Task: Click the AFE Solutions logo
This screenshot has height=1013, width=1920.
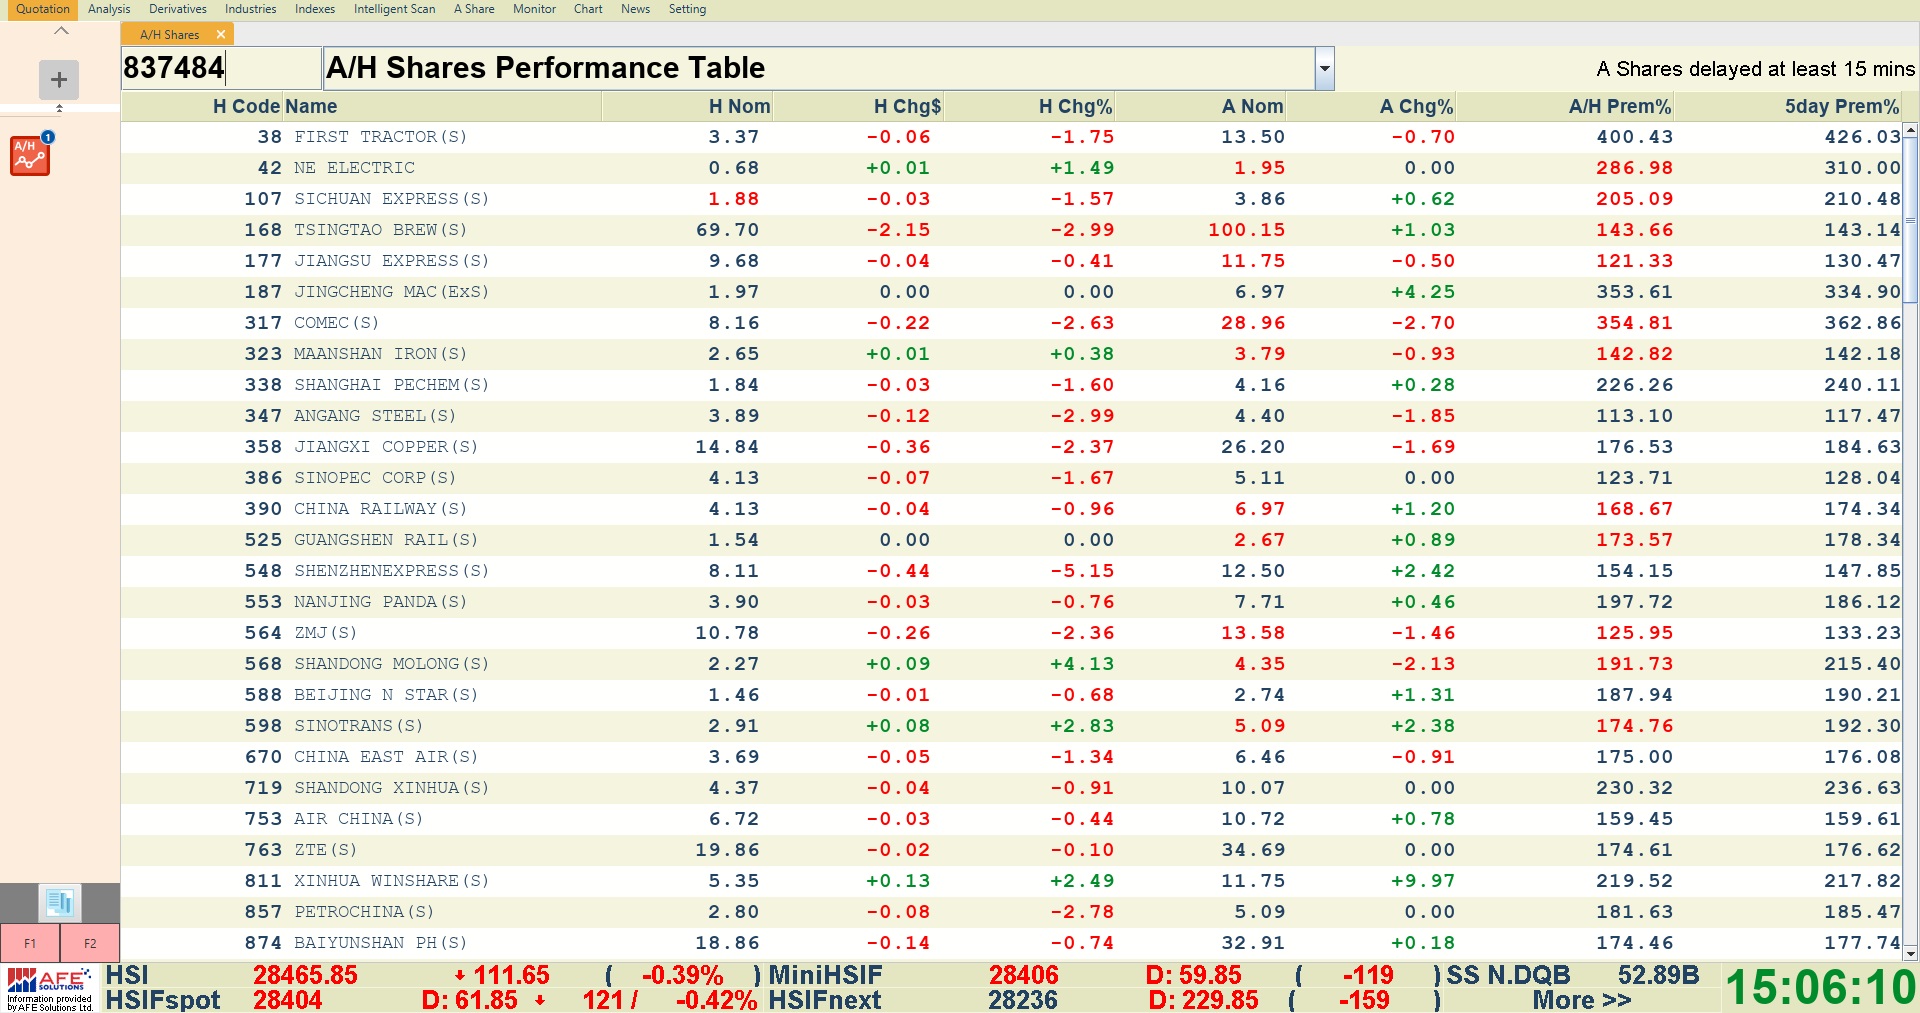Action: [x=50, y=988]
